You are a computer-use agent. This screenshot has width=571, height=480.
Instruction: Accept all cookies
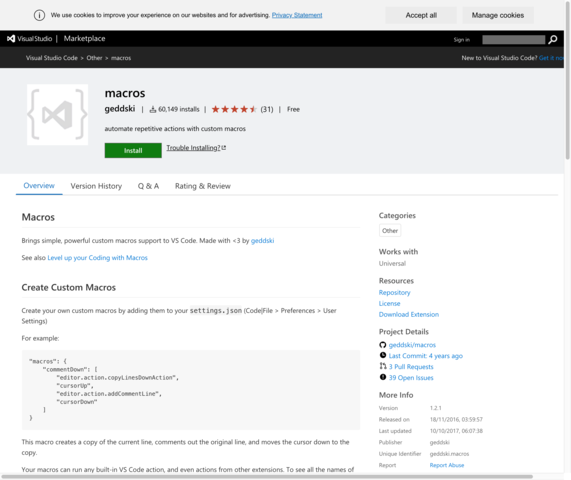[421, 15]
